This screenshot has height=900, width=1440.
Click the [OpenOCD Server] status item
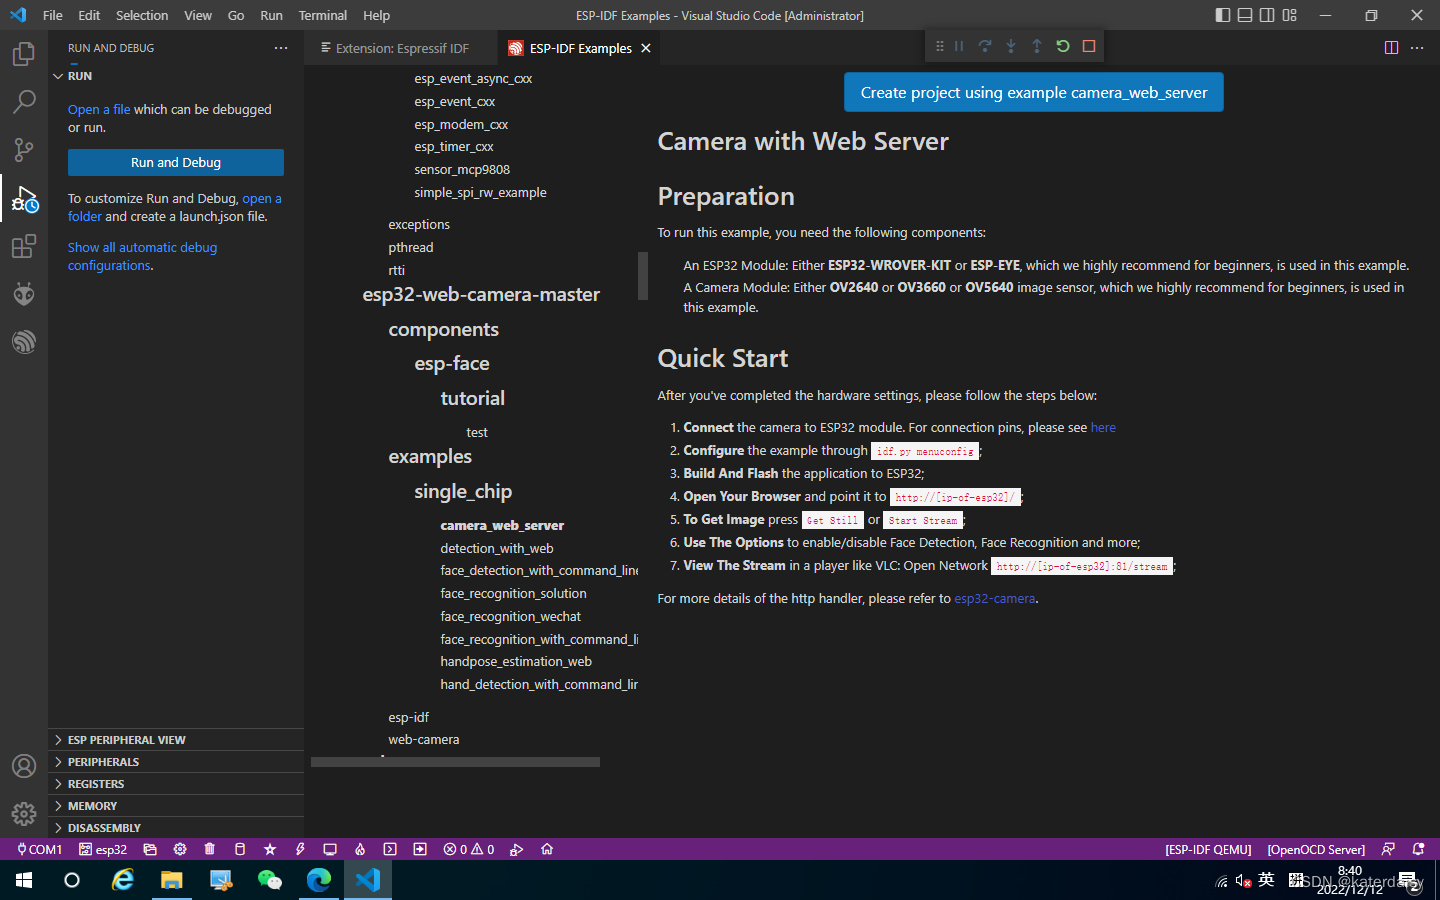click(1316, 849)
